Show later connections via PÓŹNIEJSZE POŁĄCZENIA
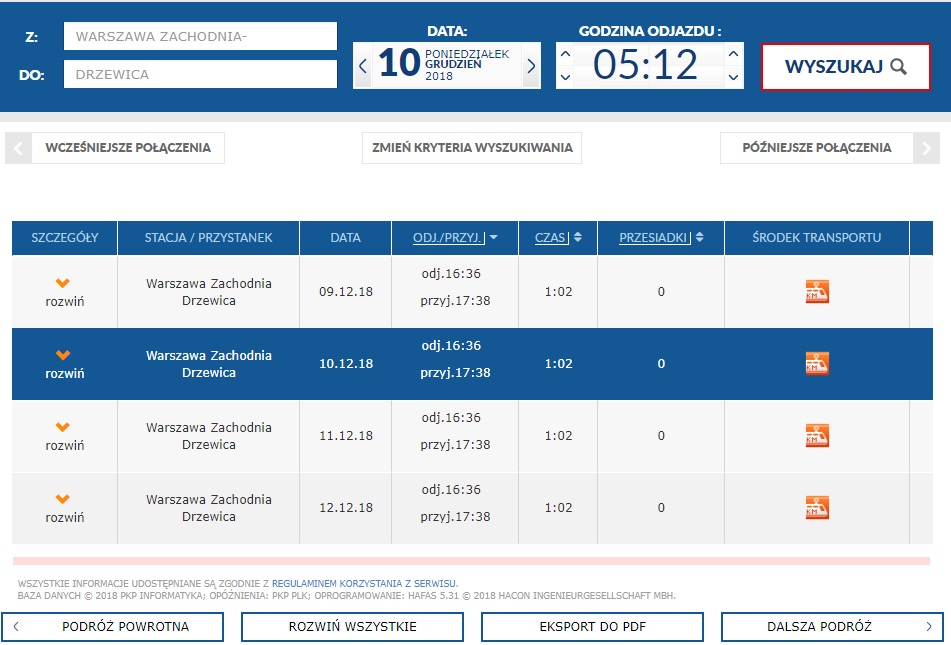Image resolution: width=951 pixels, height=645 pixels. (x=817, y=148)
